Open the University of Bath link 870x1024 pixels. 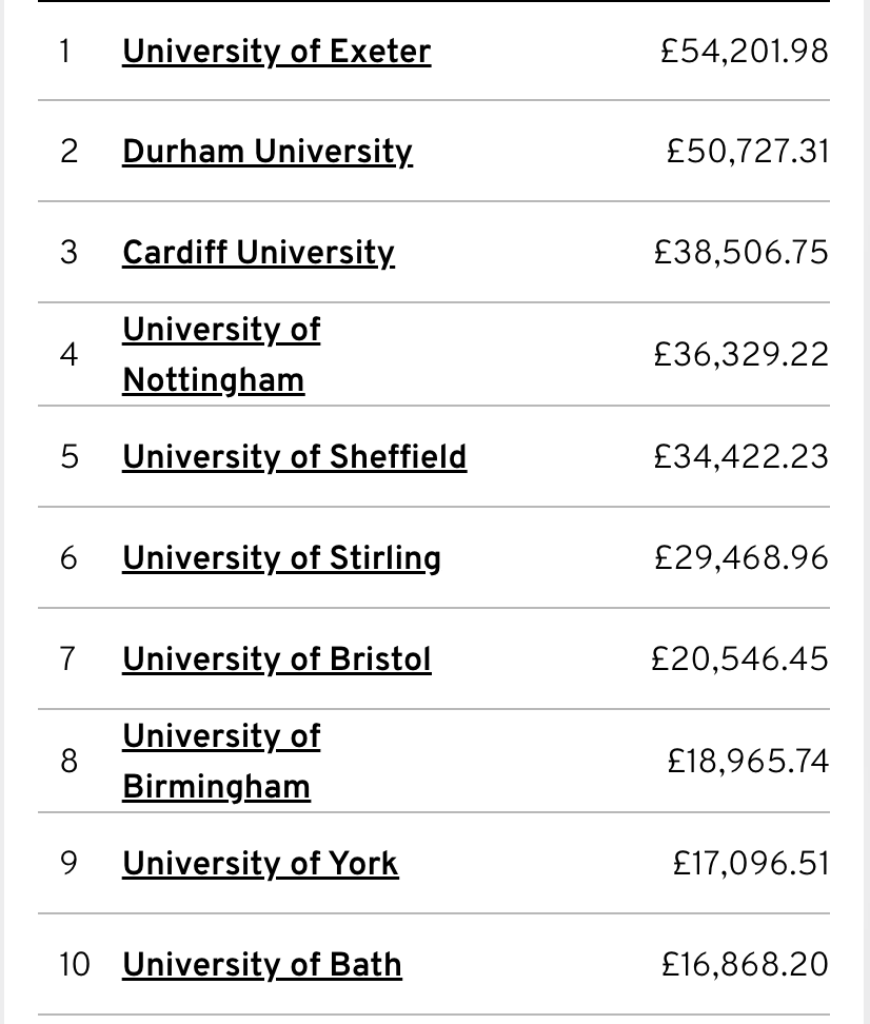pyautogui.click(x=262, y=965)
